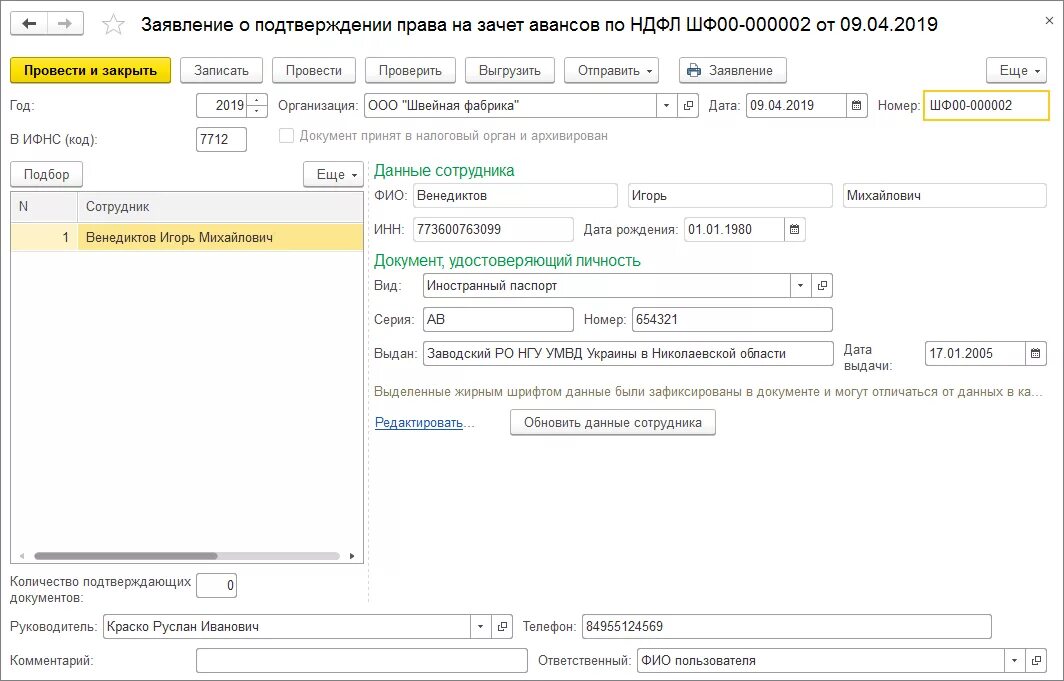The width and height of the screenshot is (1064, 681).
Task: Click the Комментарий field
Action: coord(362,661)
